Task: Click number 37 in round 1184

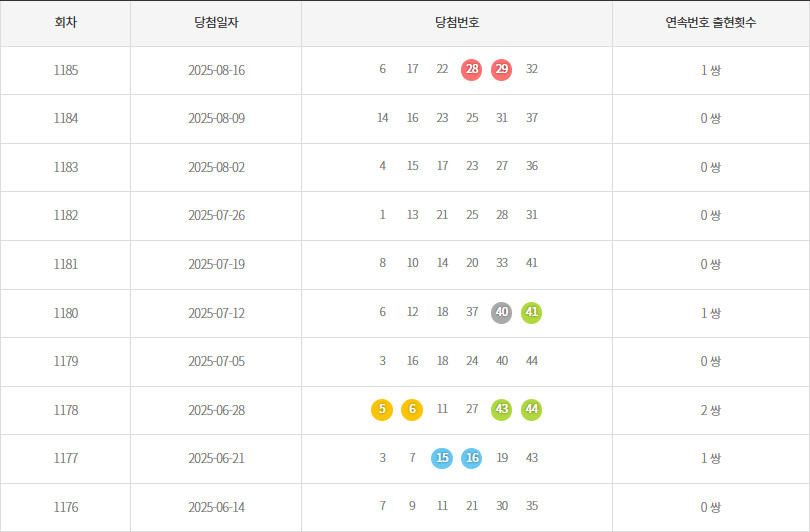Action: click(532, 118)
